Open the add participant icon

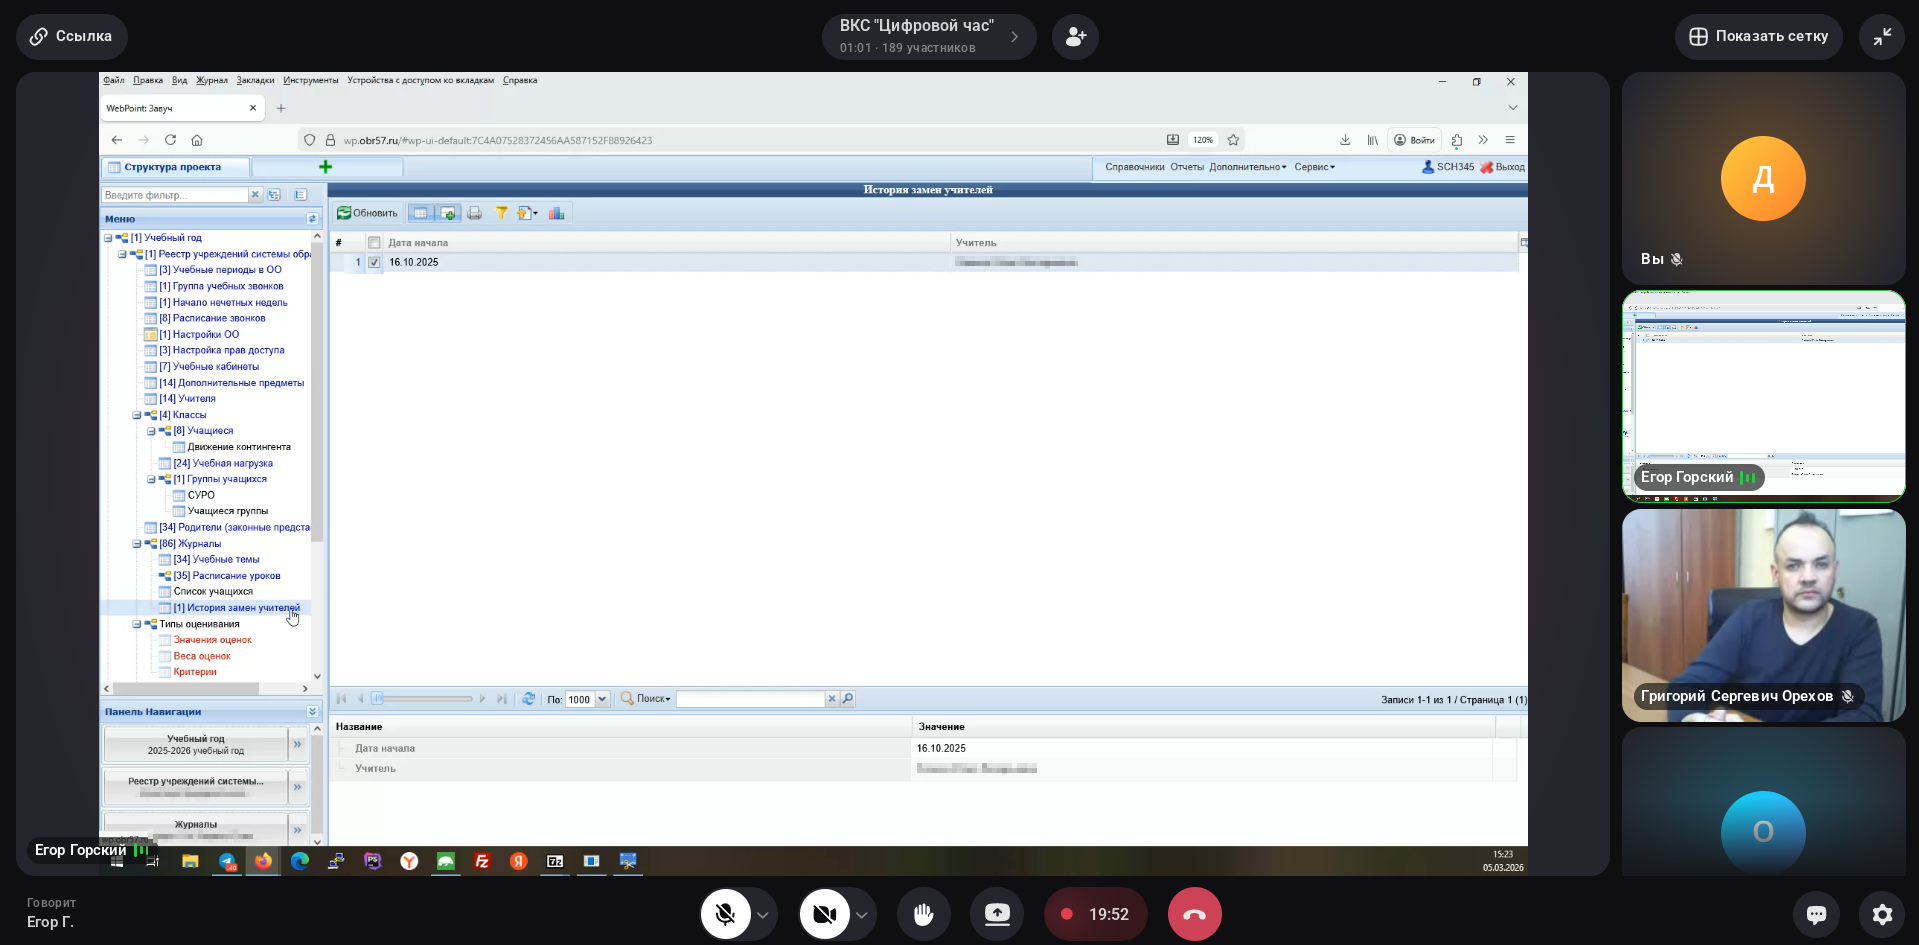pos(1075,37)
